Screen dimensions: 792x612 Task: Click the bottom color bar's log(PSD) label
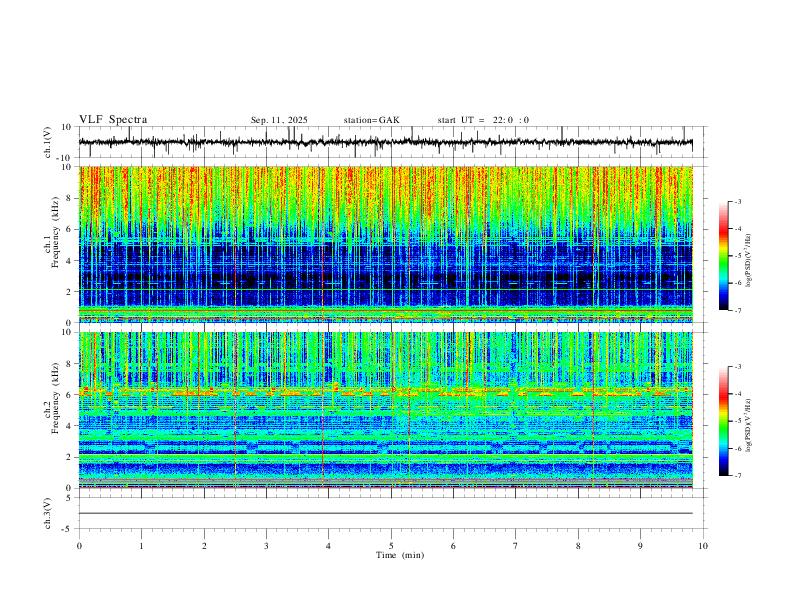(x=748, y=426)
